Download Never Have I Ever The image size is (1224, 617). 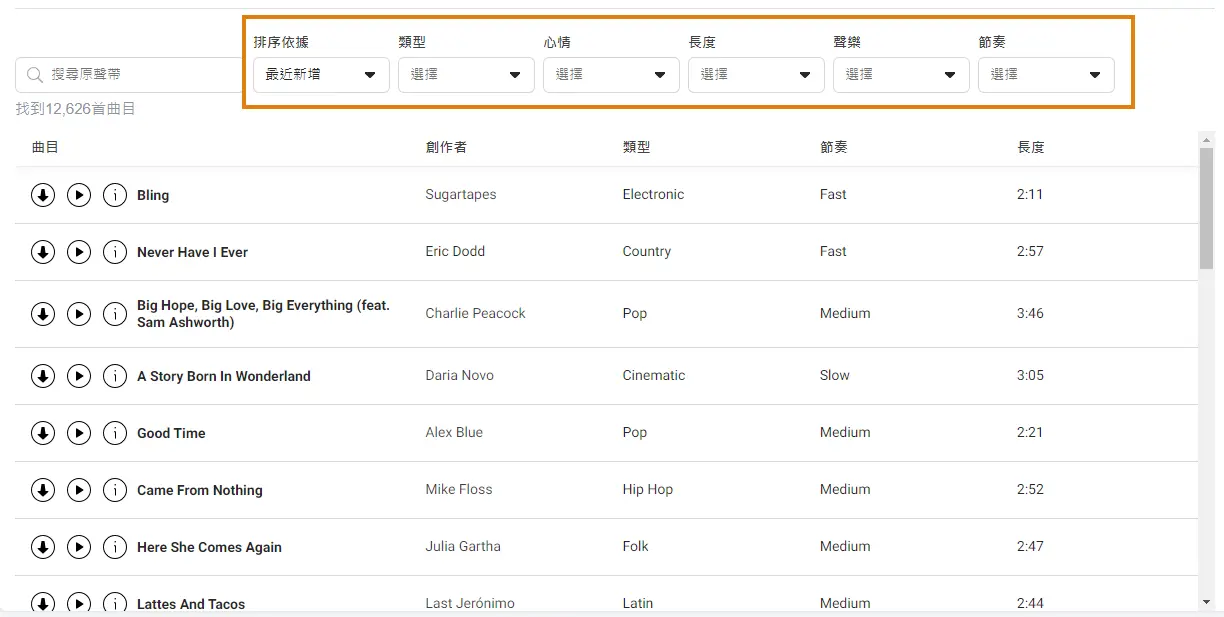pos(43,252)
